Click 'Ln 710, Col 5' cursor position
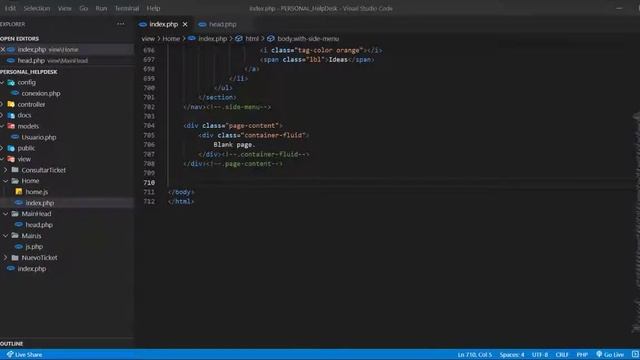 (475, 355)
